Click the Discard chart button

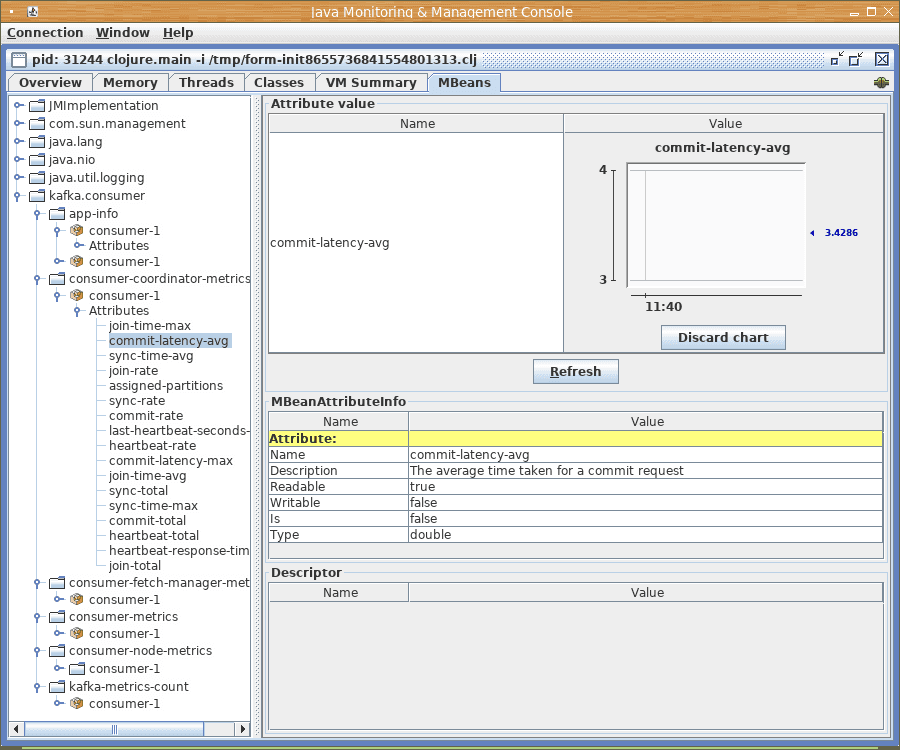pos(723,338)
